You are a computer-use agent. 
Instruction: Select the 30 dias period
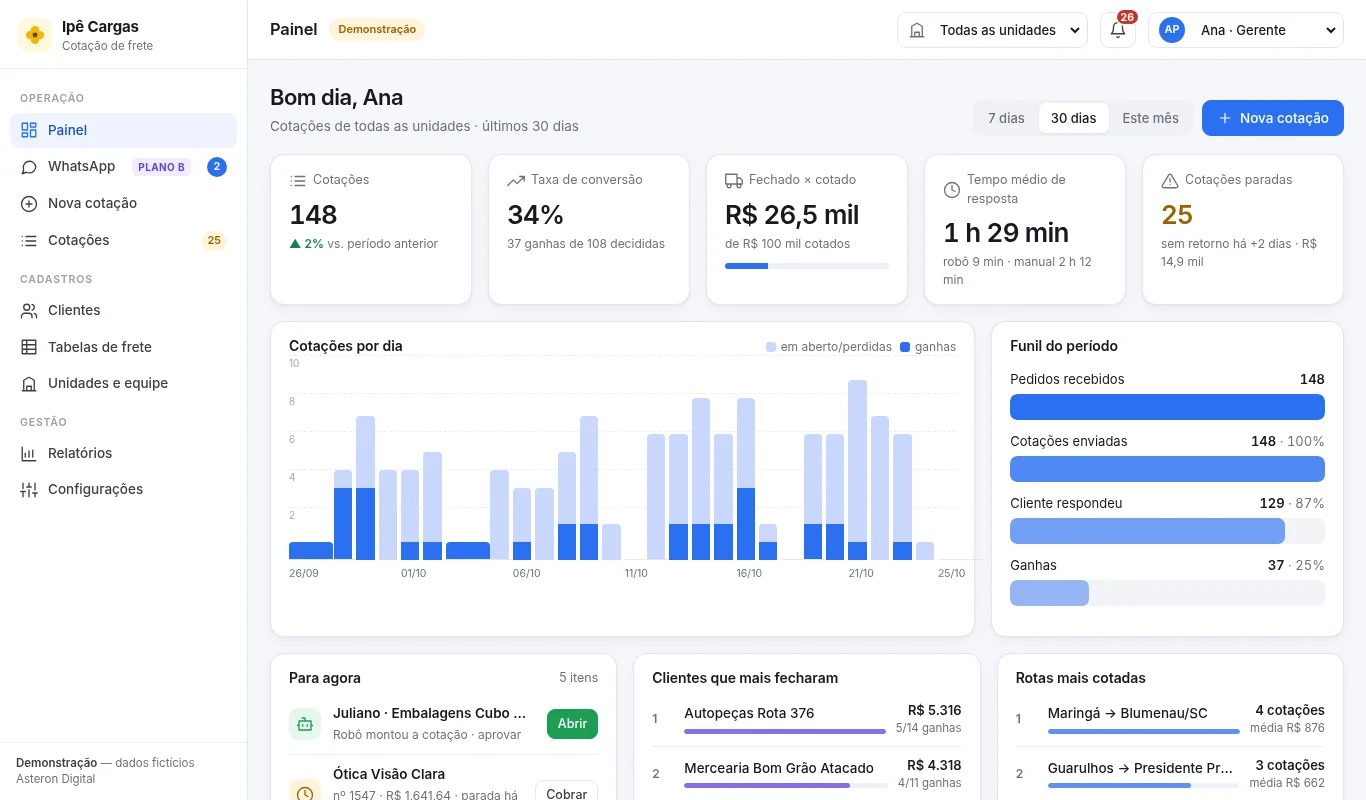click(x=1073, y=118)
